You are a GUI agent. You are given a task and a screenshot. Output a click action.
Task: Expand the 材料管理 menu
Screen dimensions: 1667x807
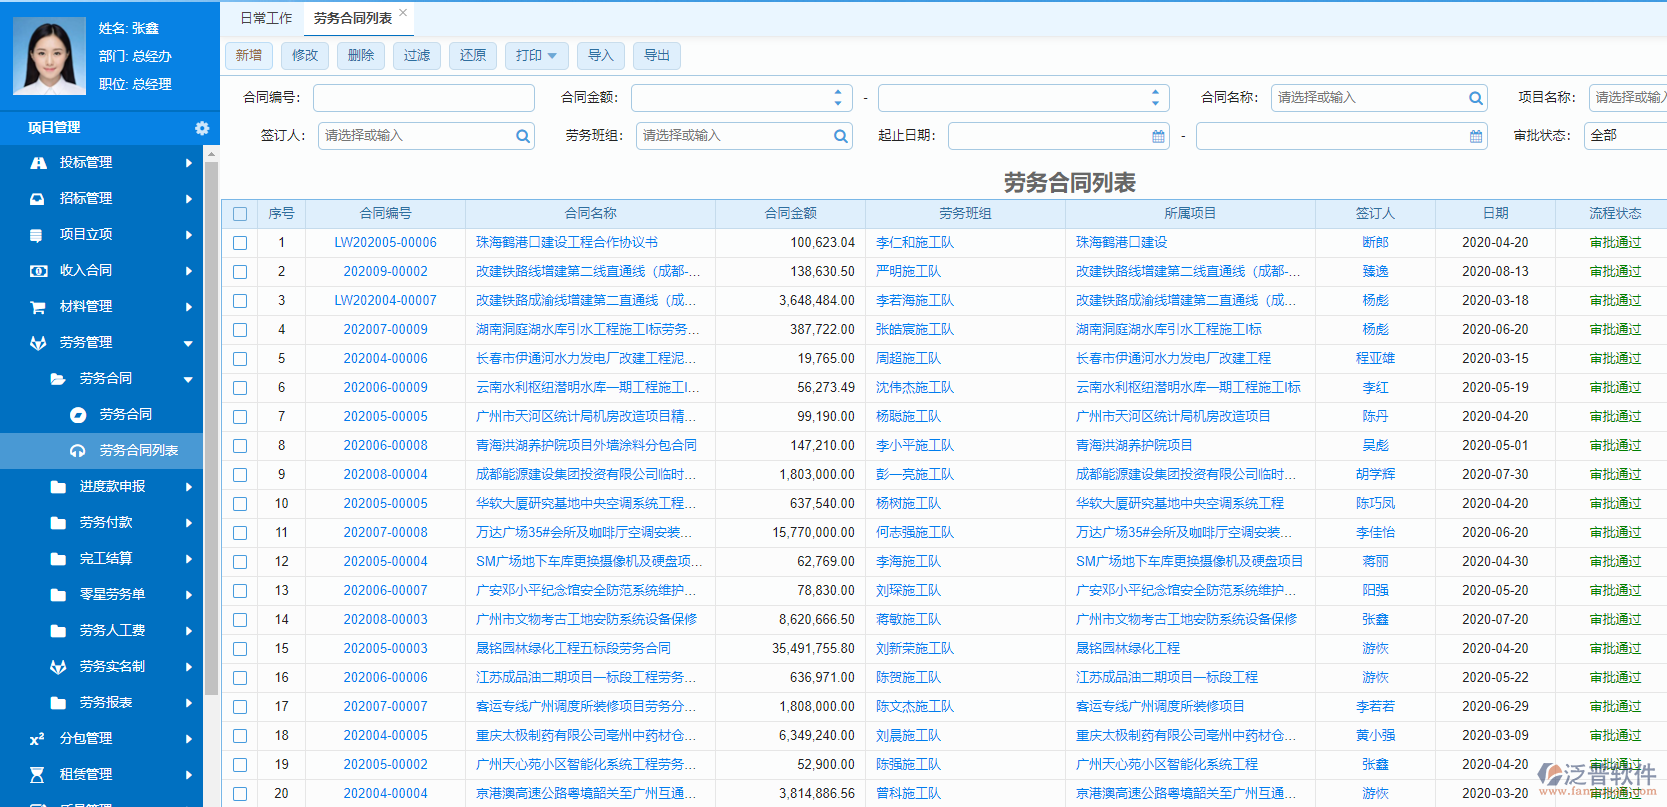(x=188, y=307)
